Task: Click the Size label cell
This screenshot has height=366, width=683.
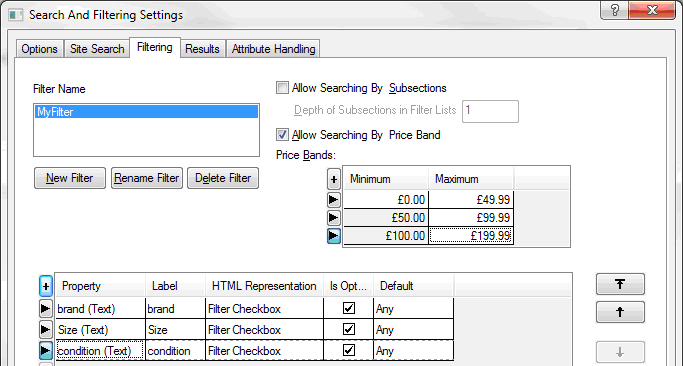Action: [x=176, y=330]
